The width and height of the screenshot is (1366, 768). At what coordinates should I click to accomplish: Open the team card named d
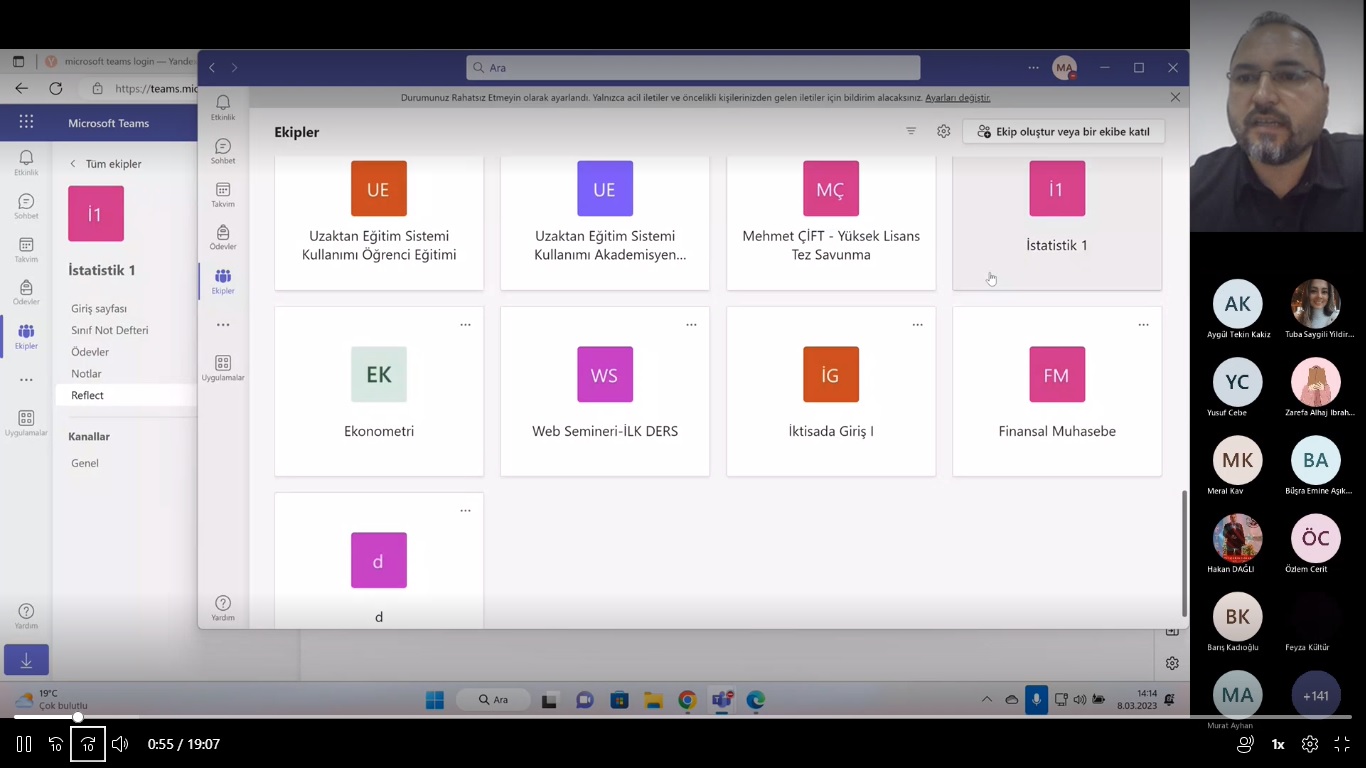[379, 561]
